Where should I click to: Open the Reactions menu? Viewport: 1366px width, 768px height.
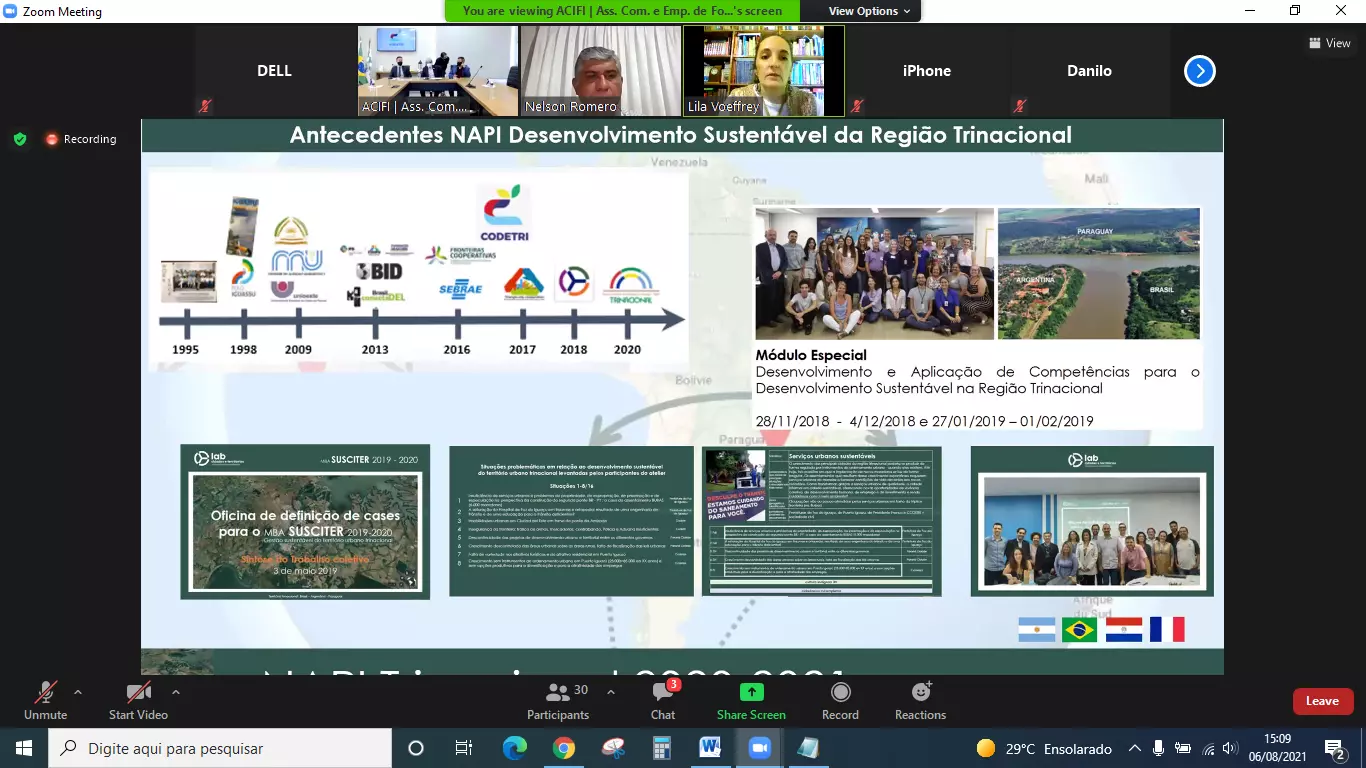(x=920, y=700)
